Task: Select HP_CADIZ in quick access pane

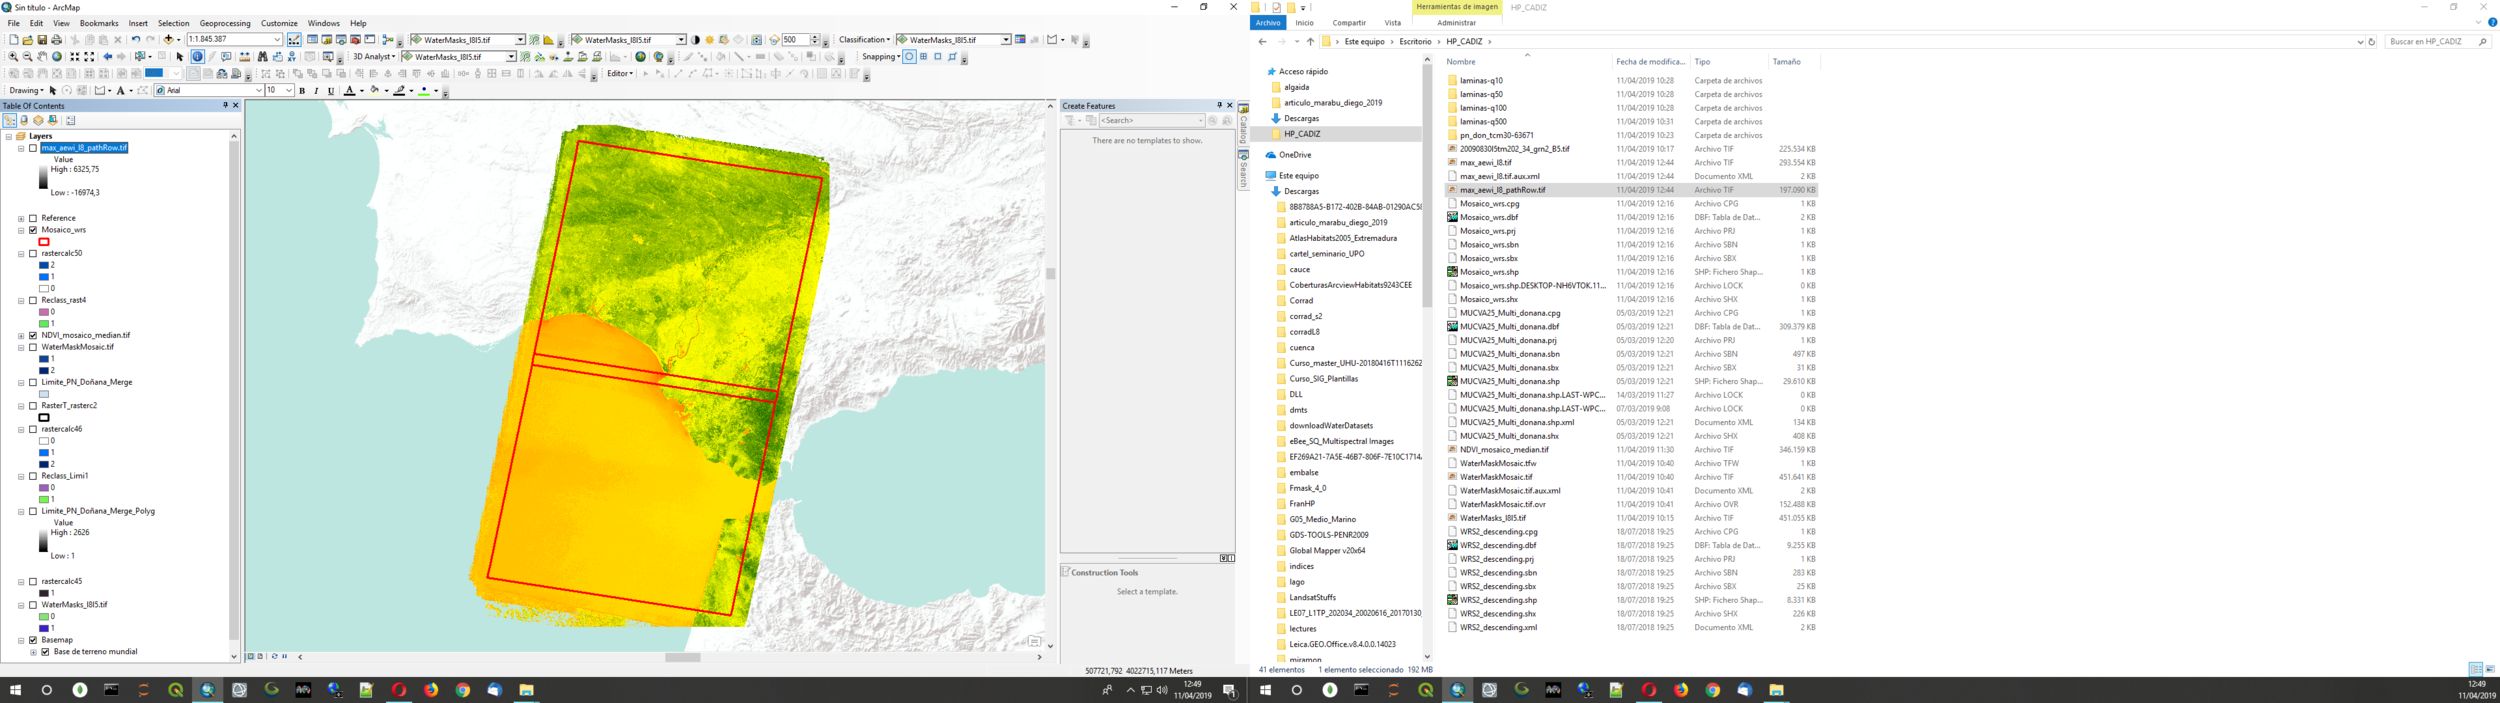Action: click(x=1302, y=134)
